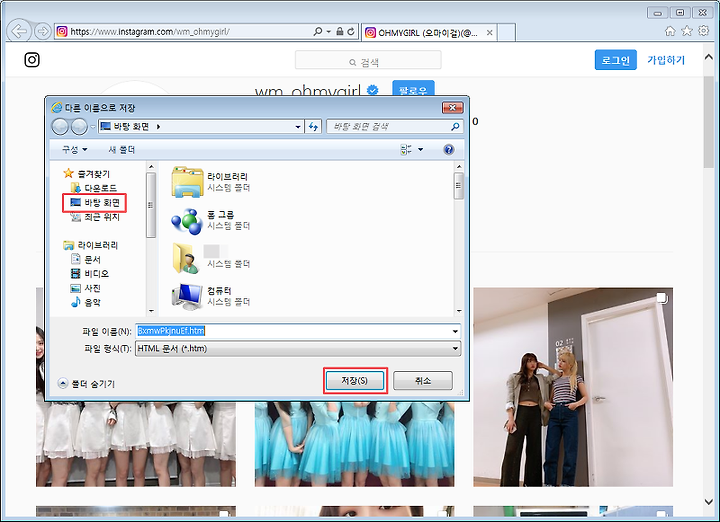Close the save-as dialog

(452, 107)
